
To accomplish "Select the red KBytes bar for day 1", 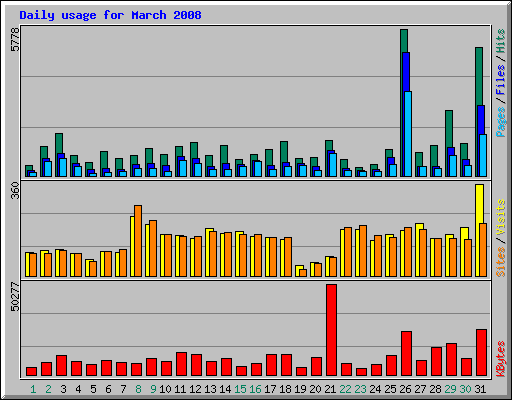I will [32, 371].
